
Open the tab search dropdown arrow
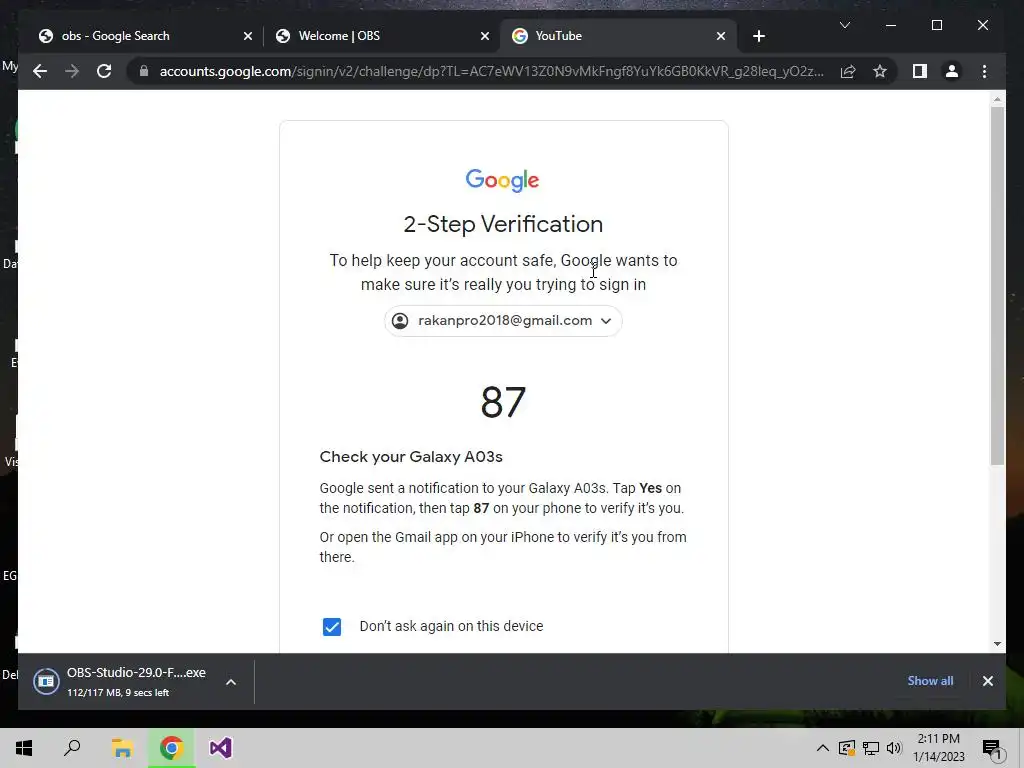point(844,25)
